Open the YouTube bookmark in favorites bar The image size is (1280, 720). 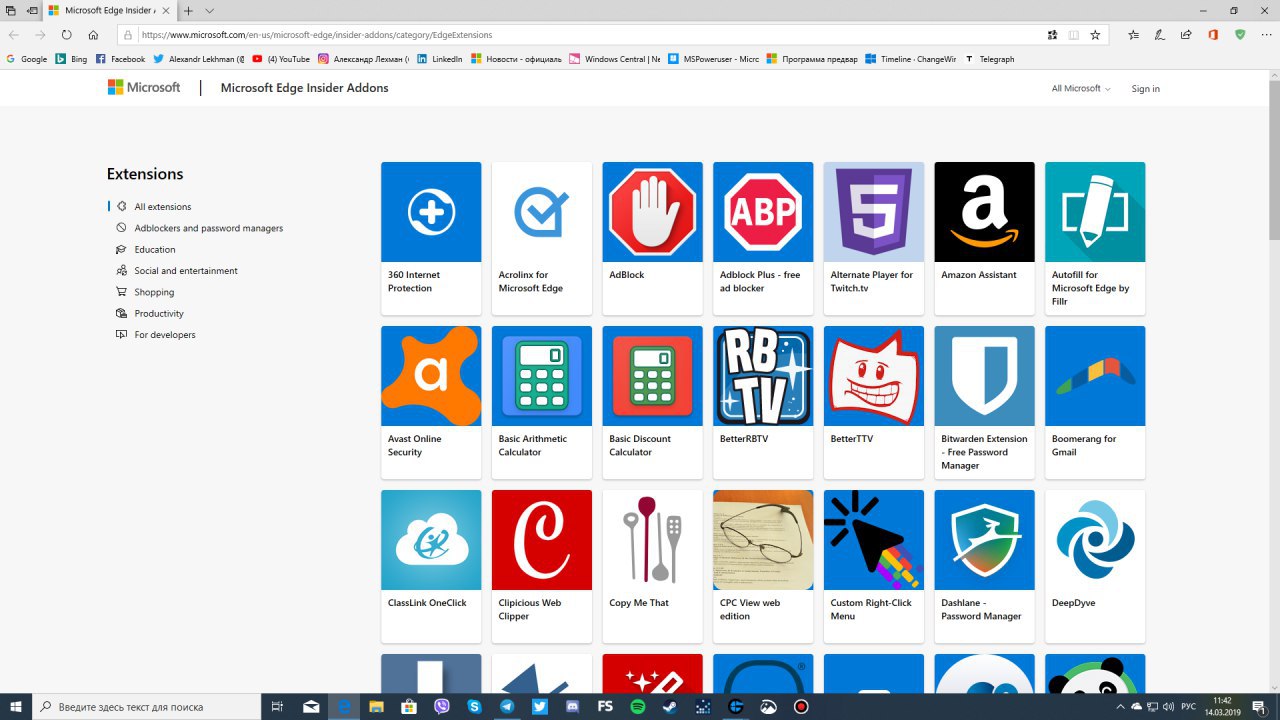click(281, 59)
